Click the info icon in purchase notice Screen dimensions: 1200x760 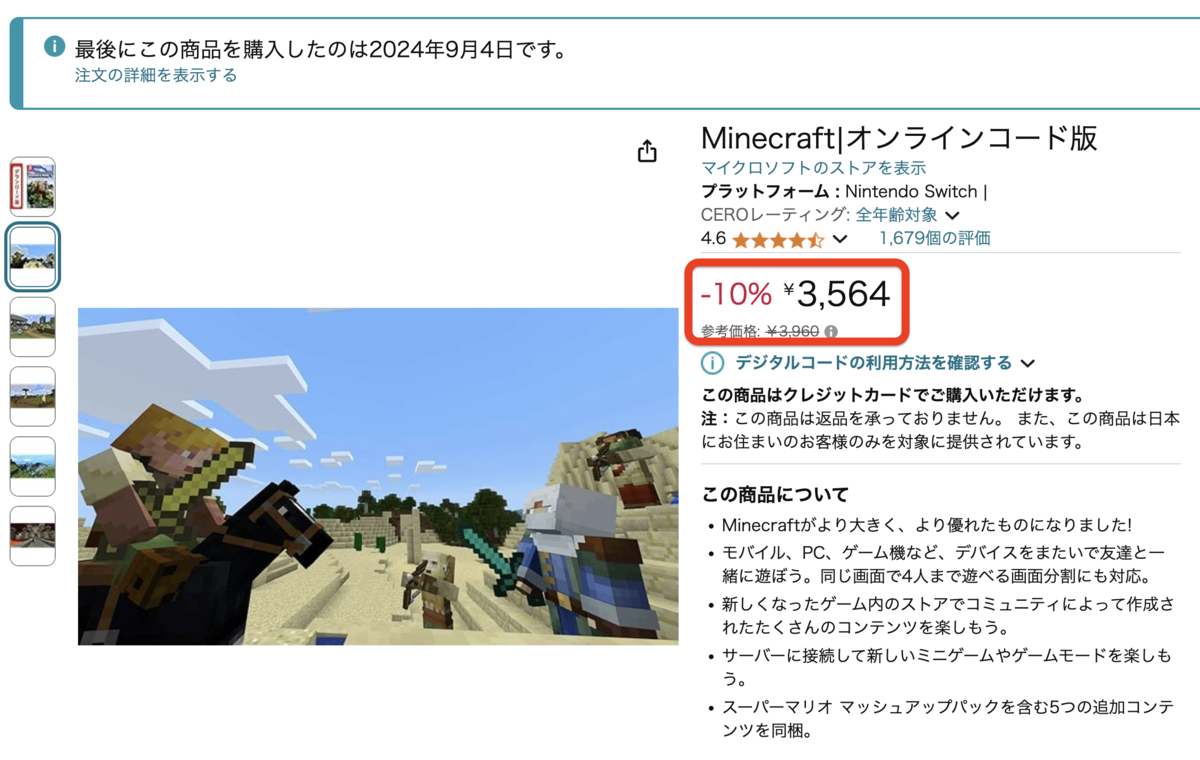[53, 47]
